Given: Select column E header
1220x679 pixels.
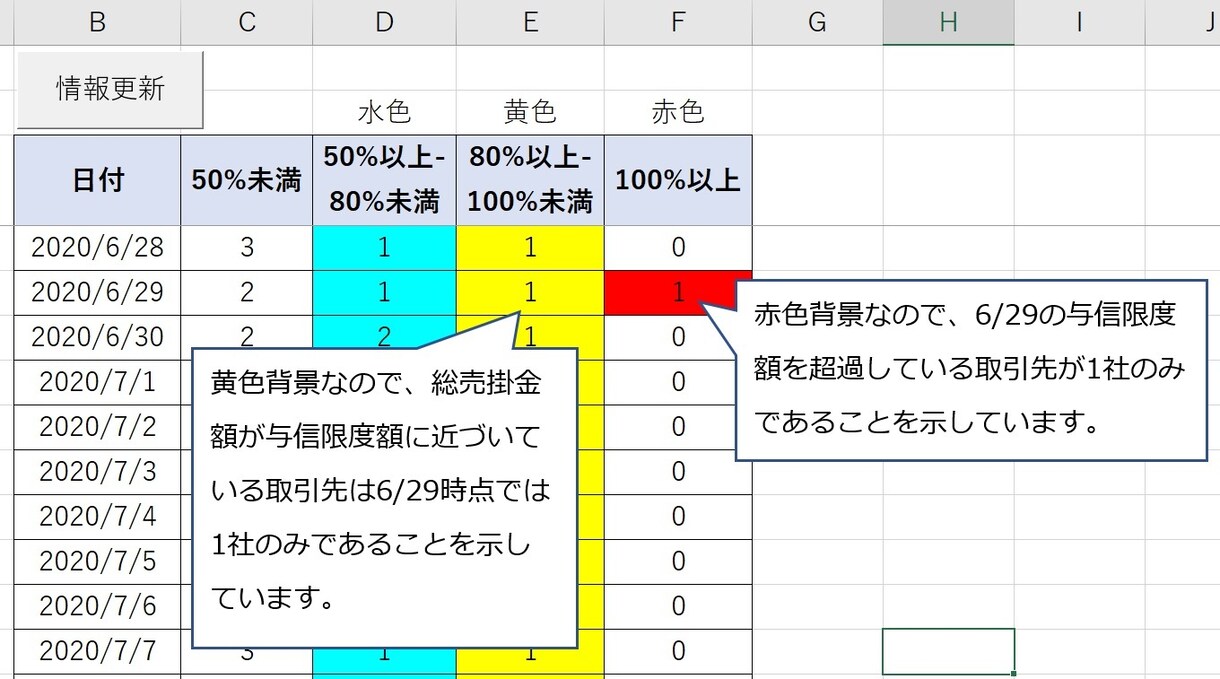Looking at the screenshot, I should 530,22.
